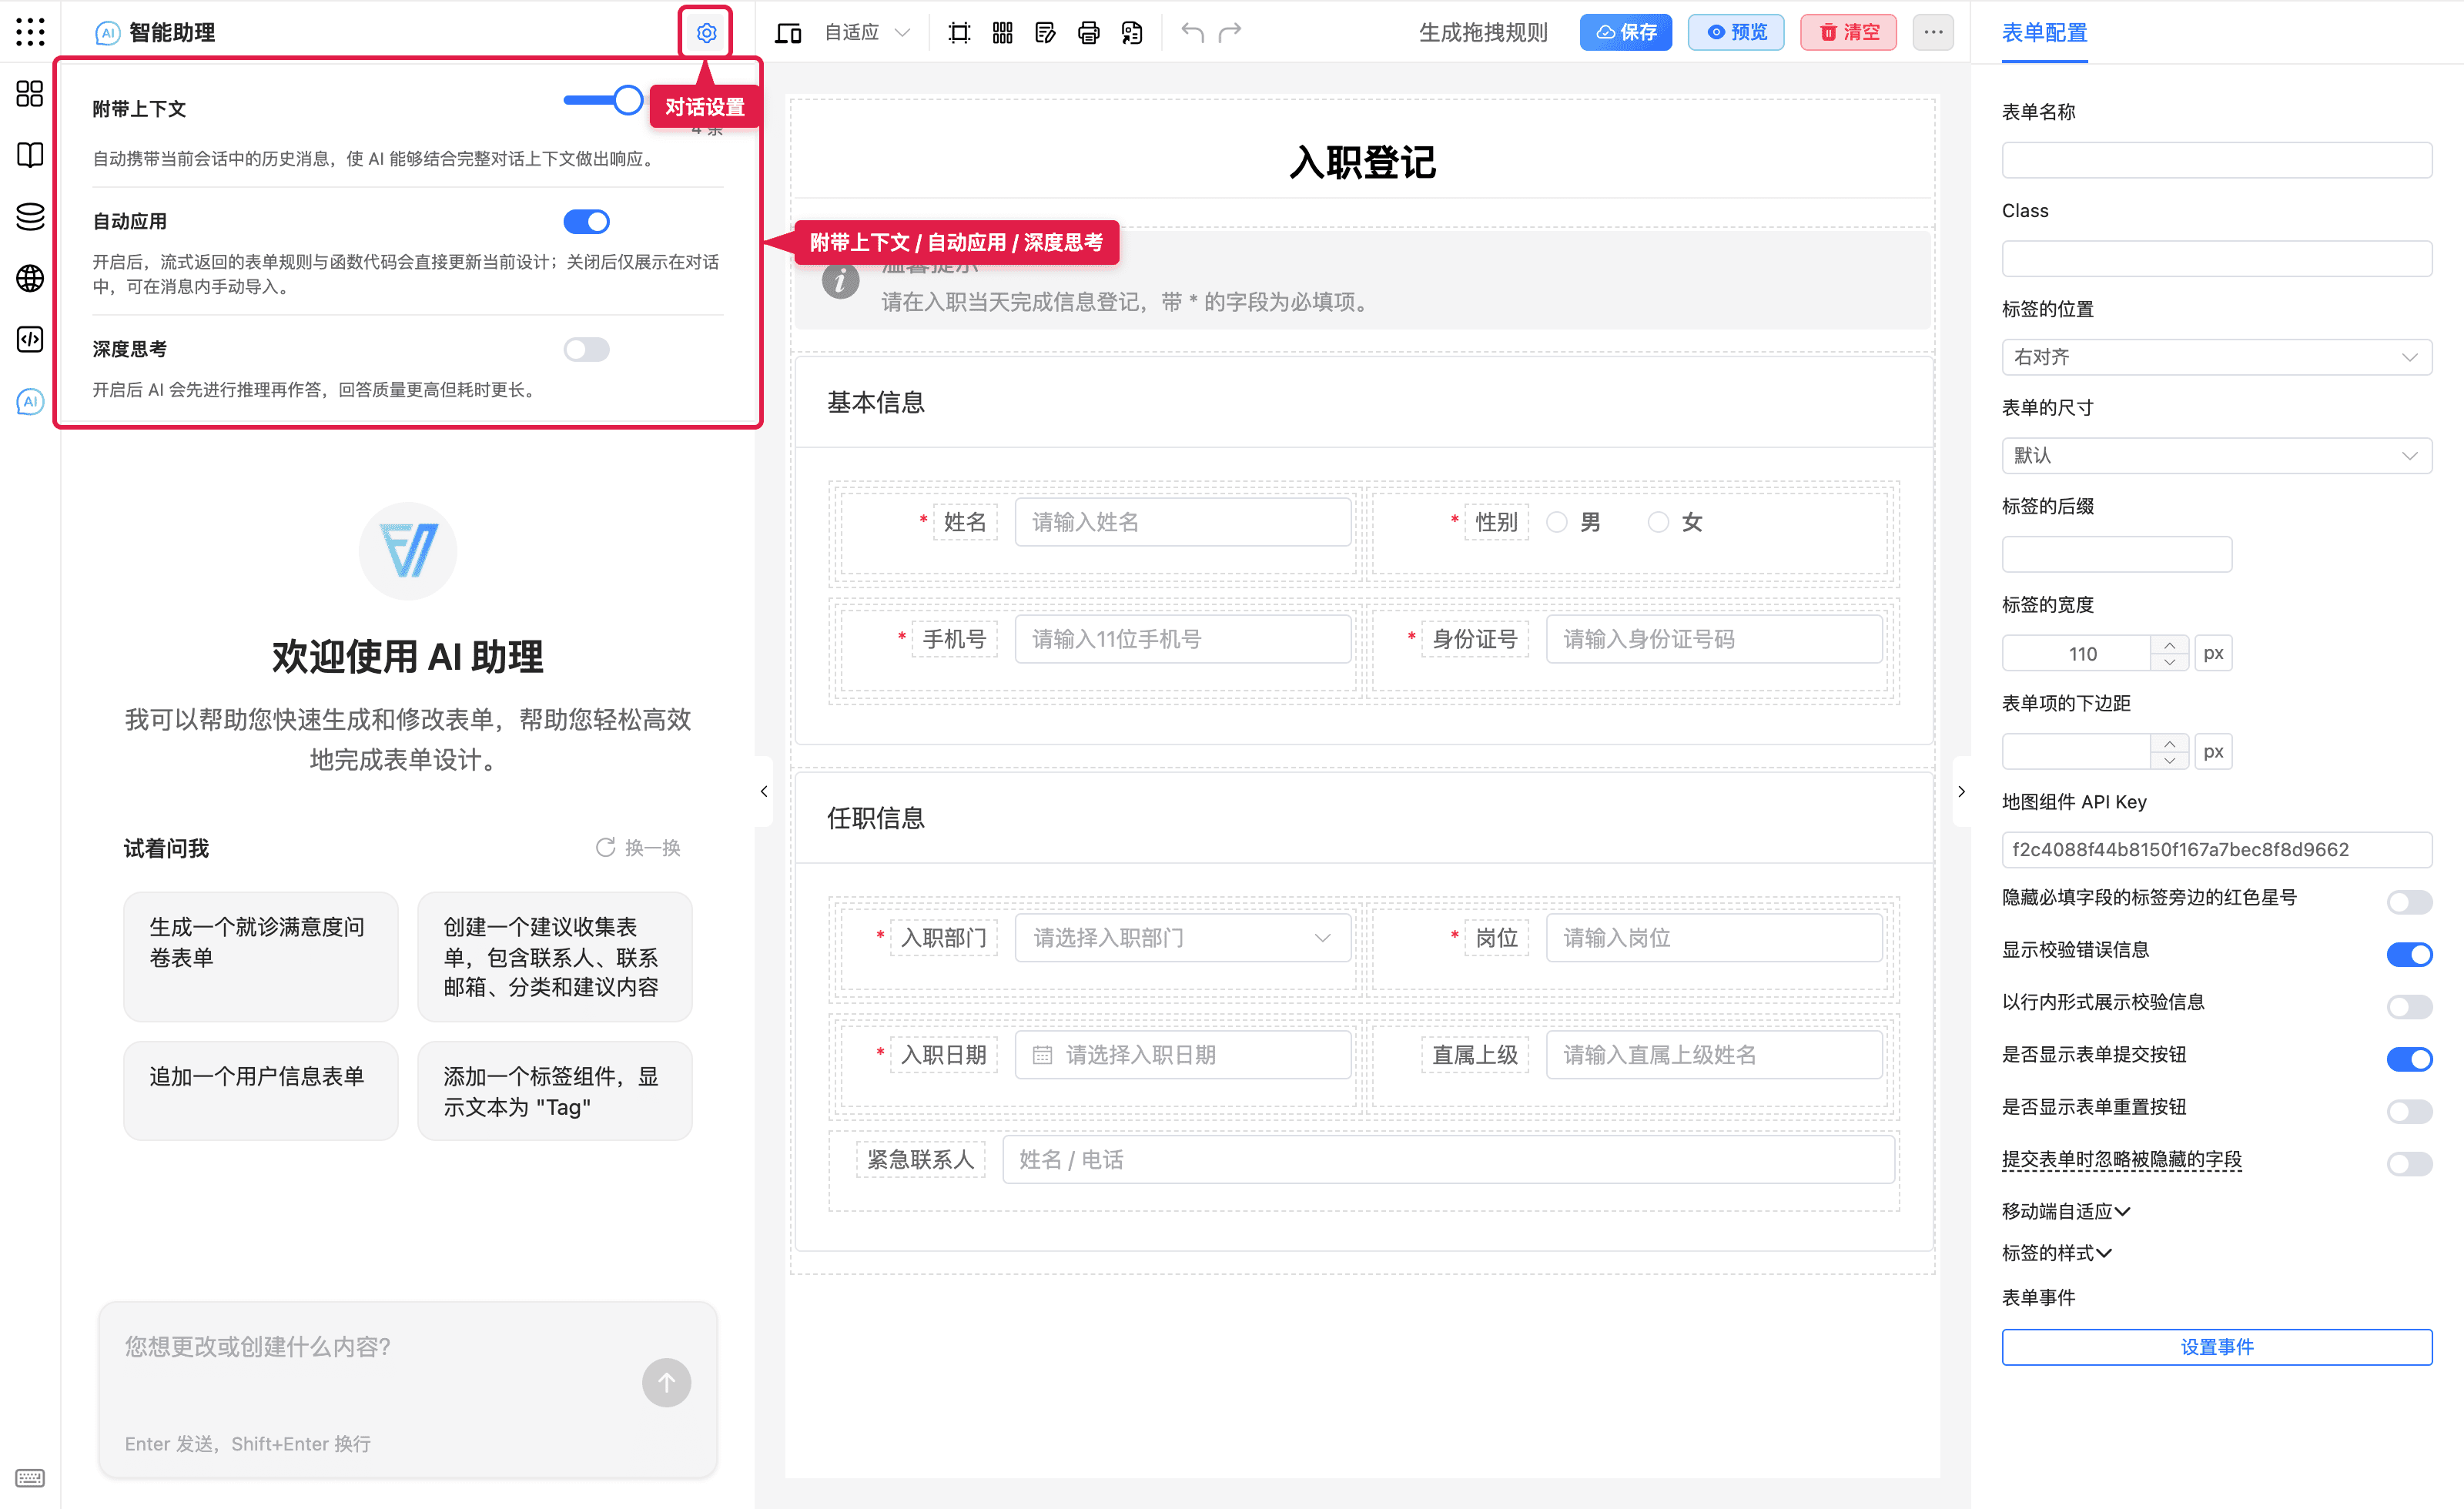The image size is (2464, 1509).
Task: Select the 女 radio button
Action: [x=1658, y=522]
